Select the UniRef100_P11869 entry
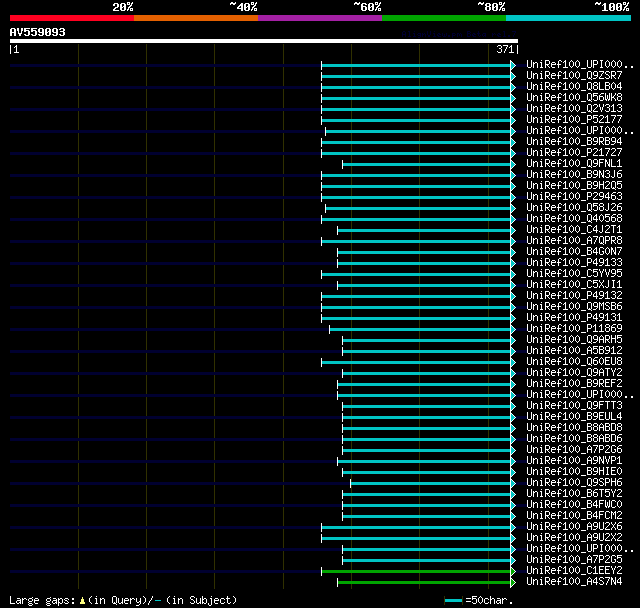The image size is (640, 608). coord(574,329)
